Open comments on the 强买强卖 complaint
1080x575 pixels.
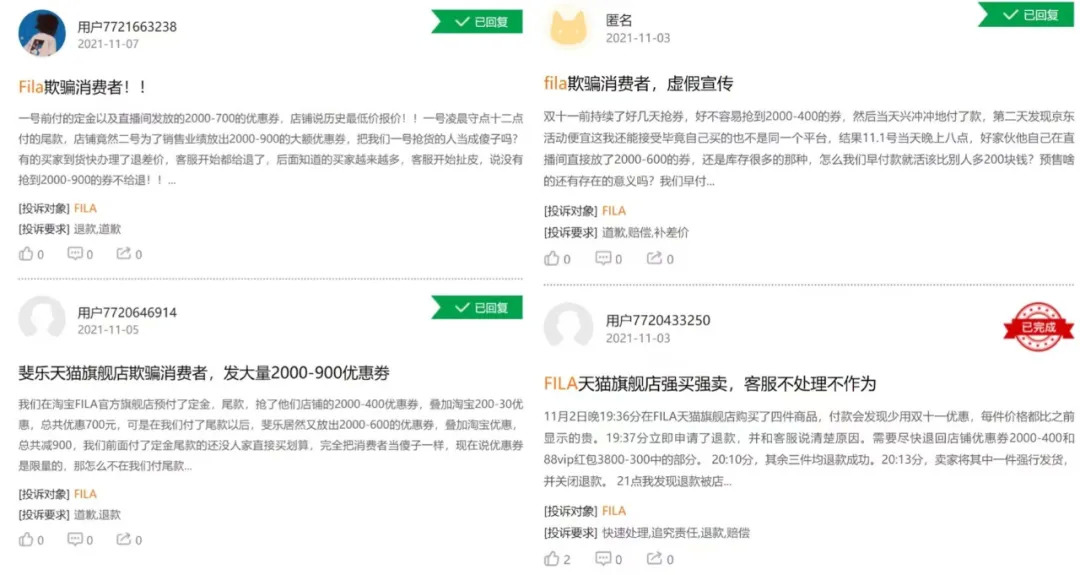[x=603, y=559]
